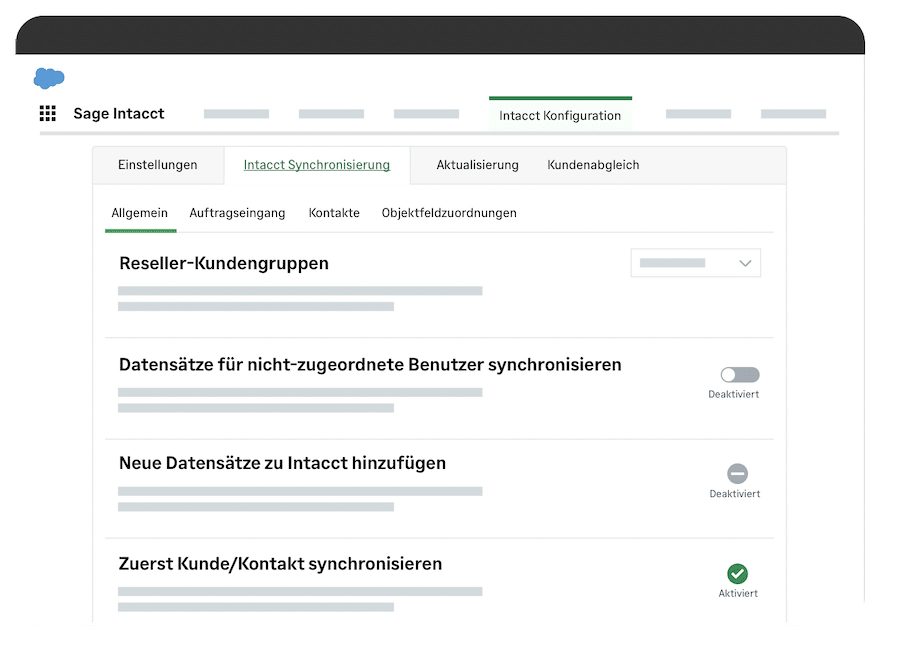Click the Deaktiviert label under the minus icon
The image size is (900, 649).
pyautogui.click(x=735, y=494)
